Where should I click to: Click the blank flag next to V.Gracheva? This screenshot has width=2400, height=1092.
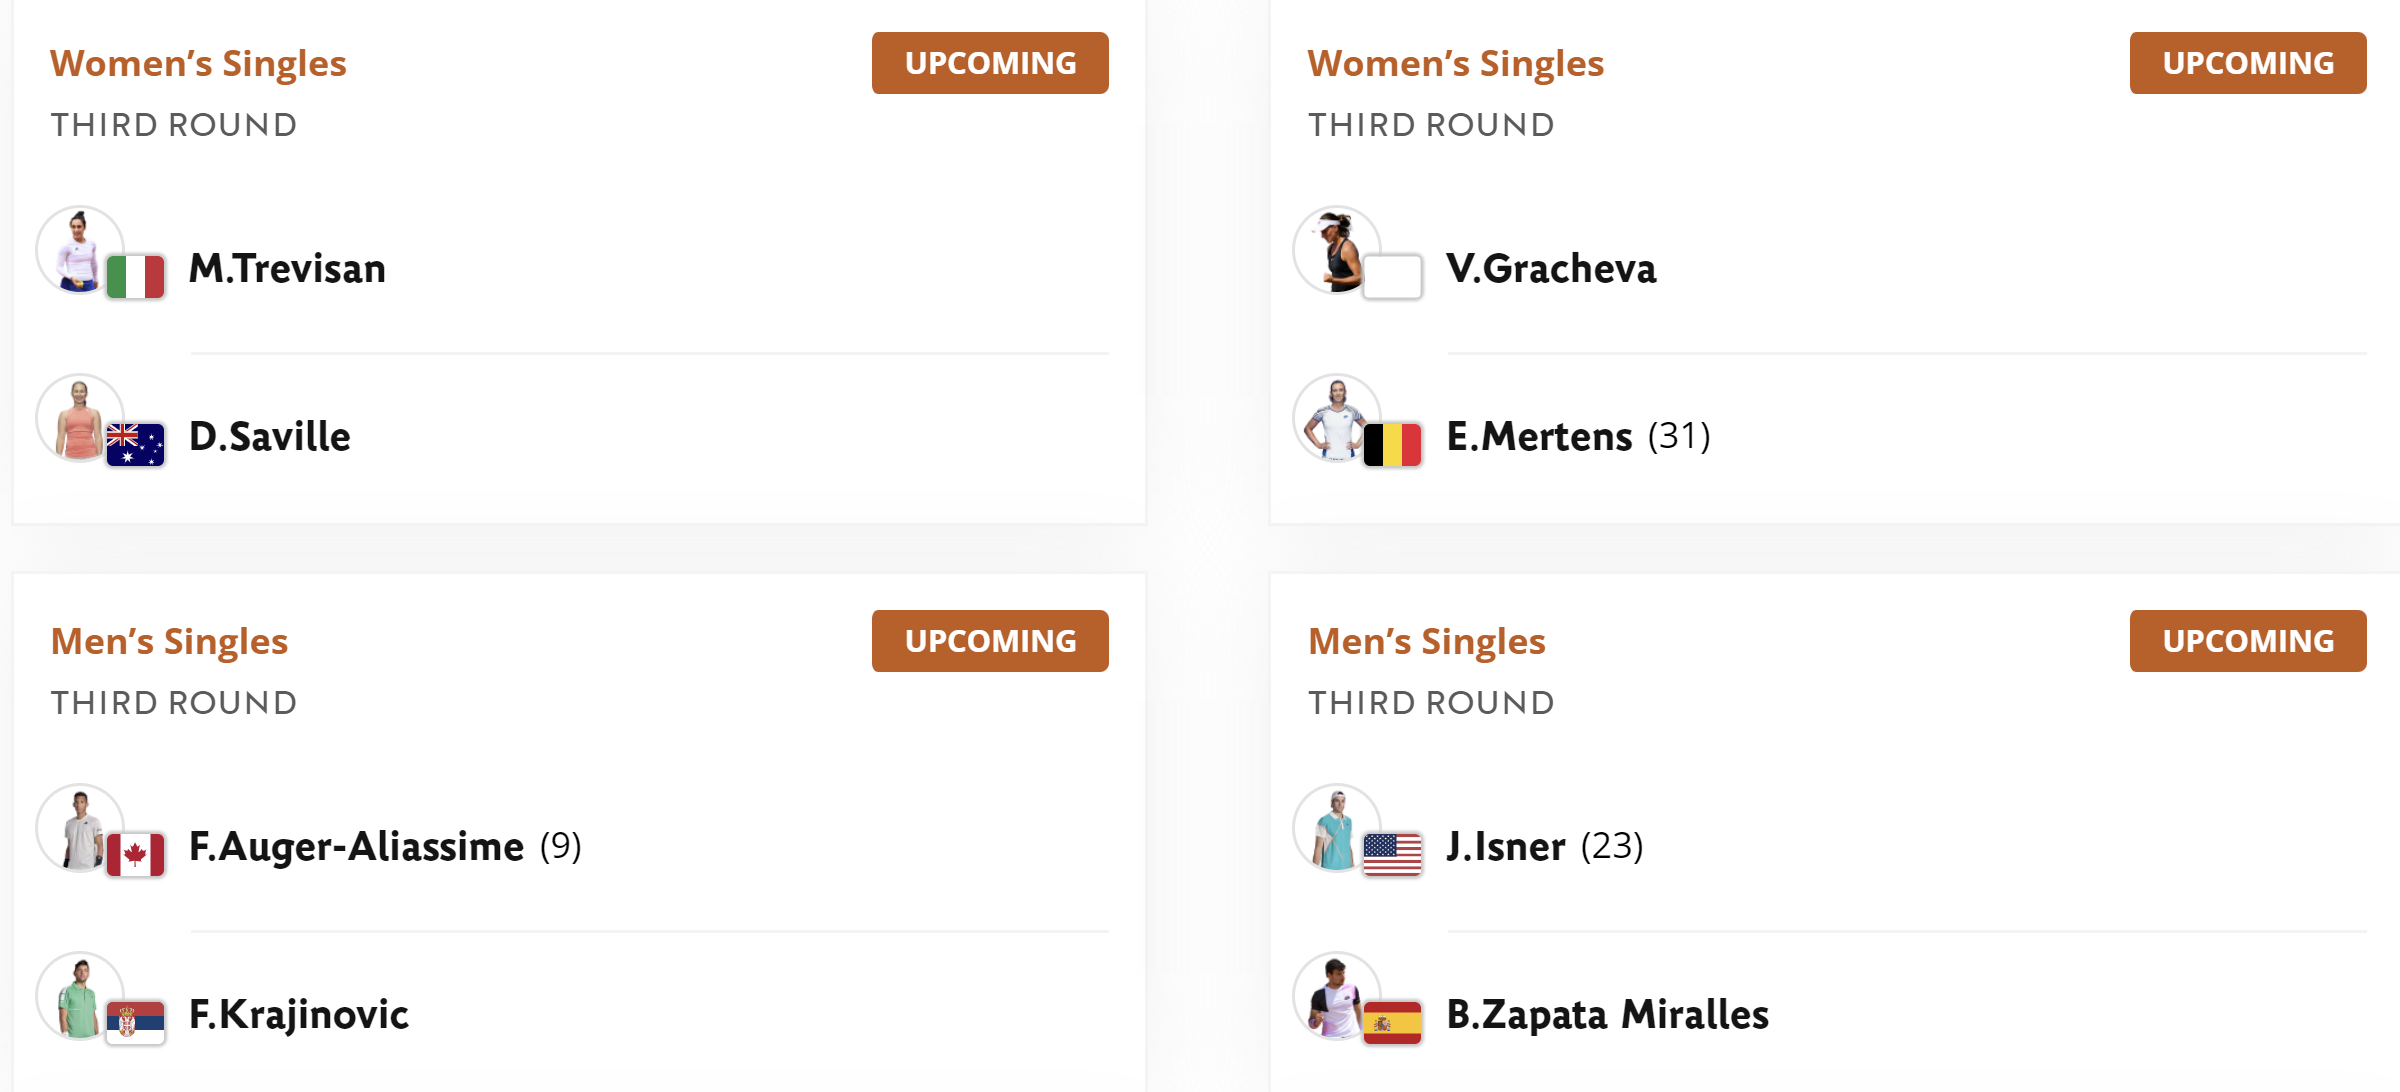click(1392, 277)
